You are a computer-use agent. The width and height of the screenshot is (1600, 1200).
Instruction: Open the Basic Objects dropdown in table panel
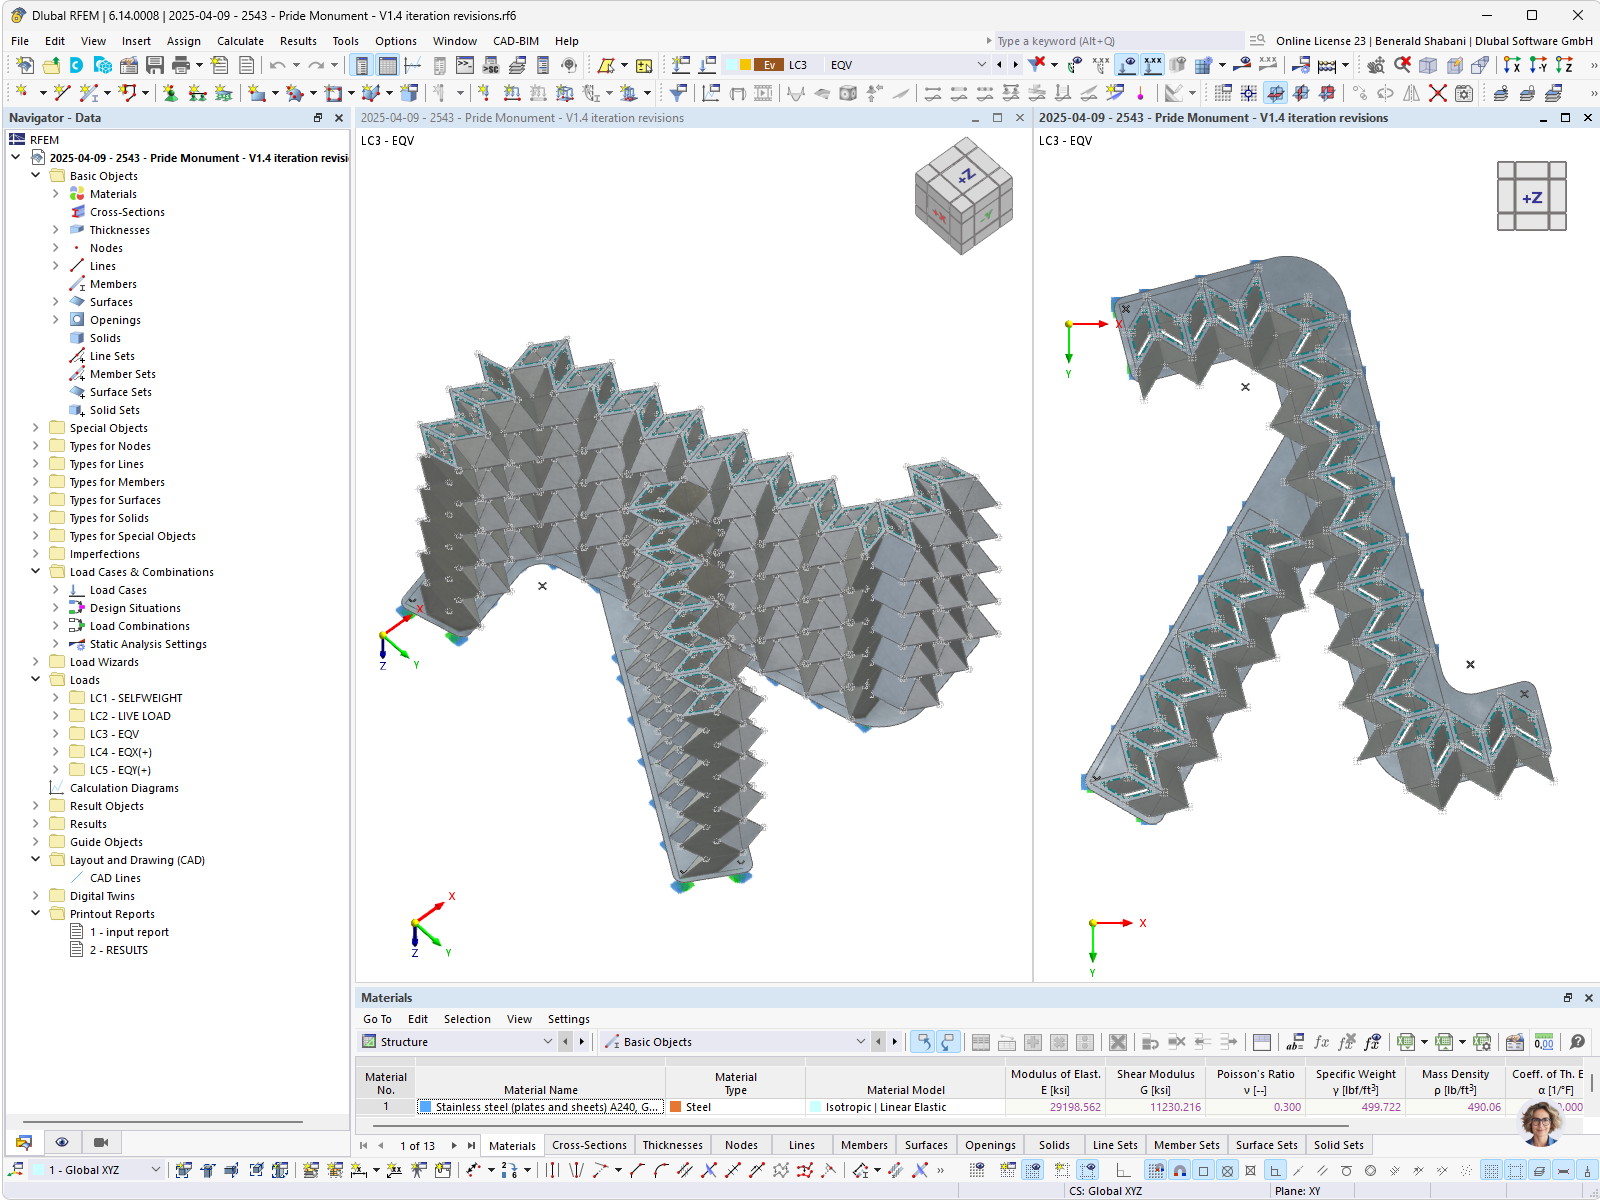tap(860, 1042)
